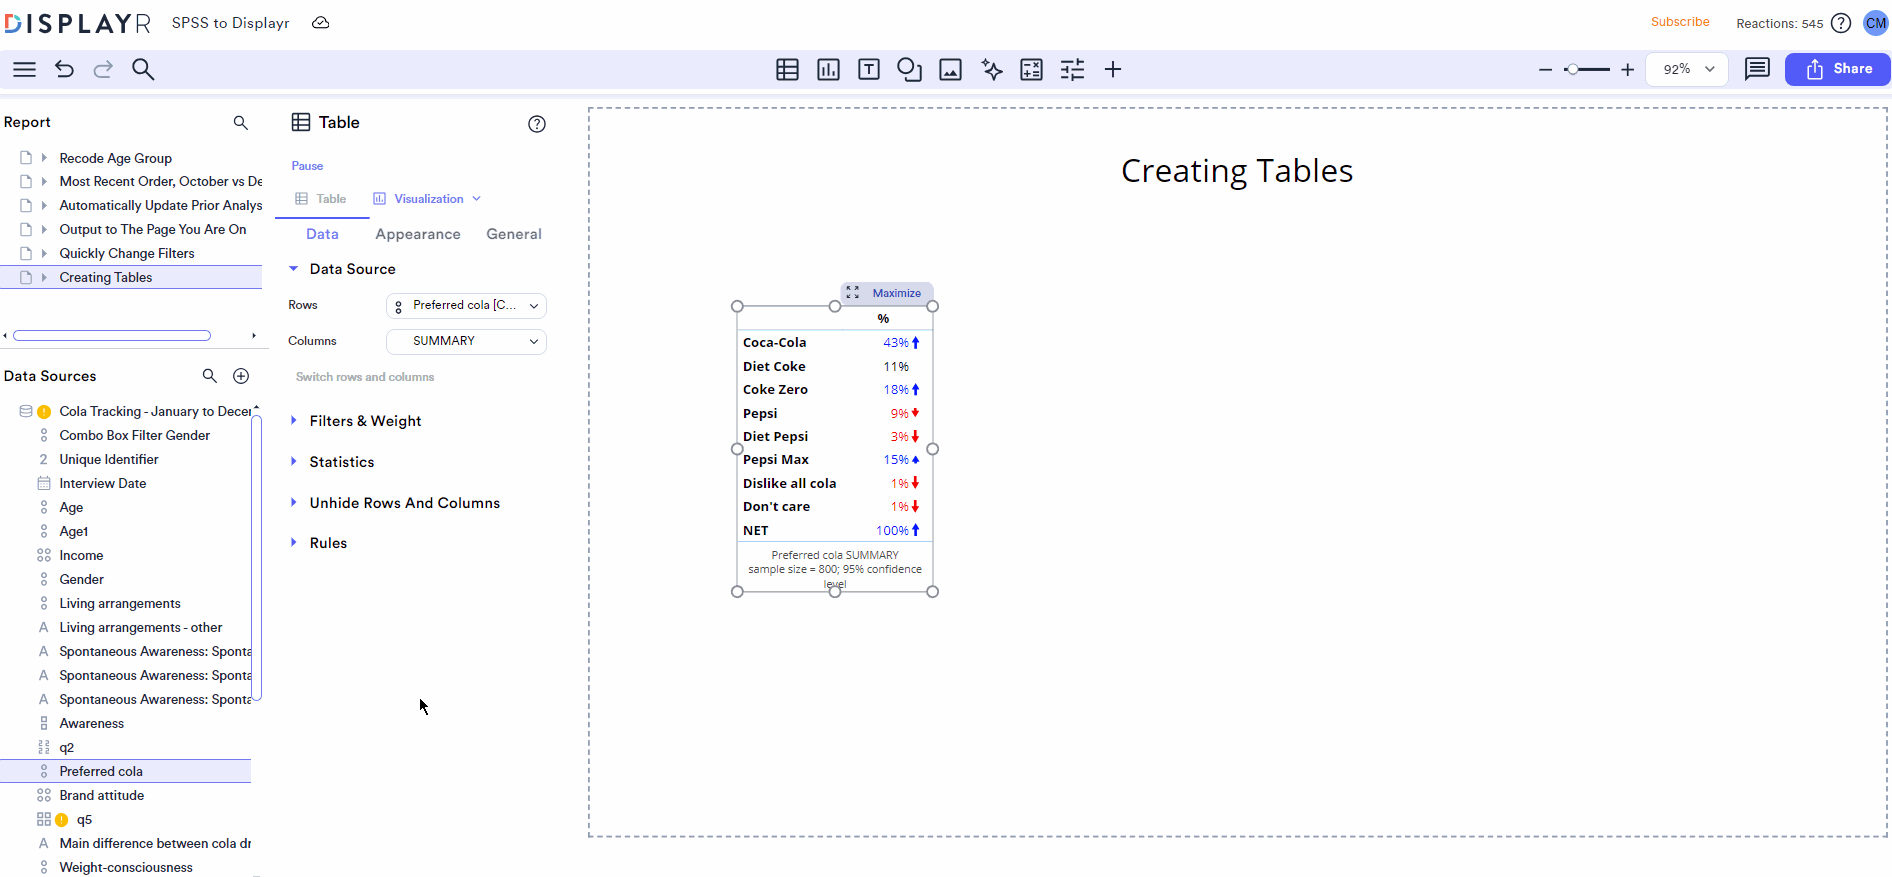Image resolution: width=1892 pixels, height=877 pixels.
Task: Add a text box from toolbar
Action: 869,69
